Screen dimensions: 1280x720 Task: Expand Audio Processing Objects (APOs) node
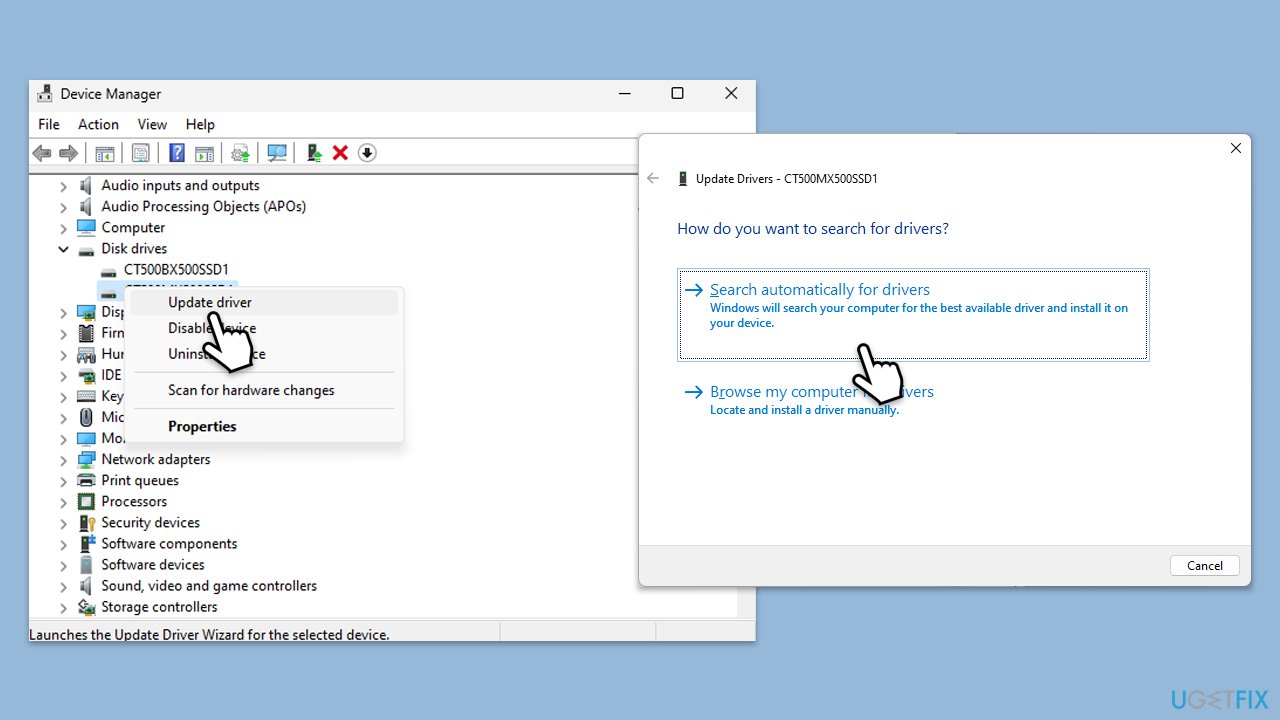(x=63, y=207)
